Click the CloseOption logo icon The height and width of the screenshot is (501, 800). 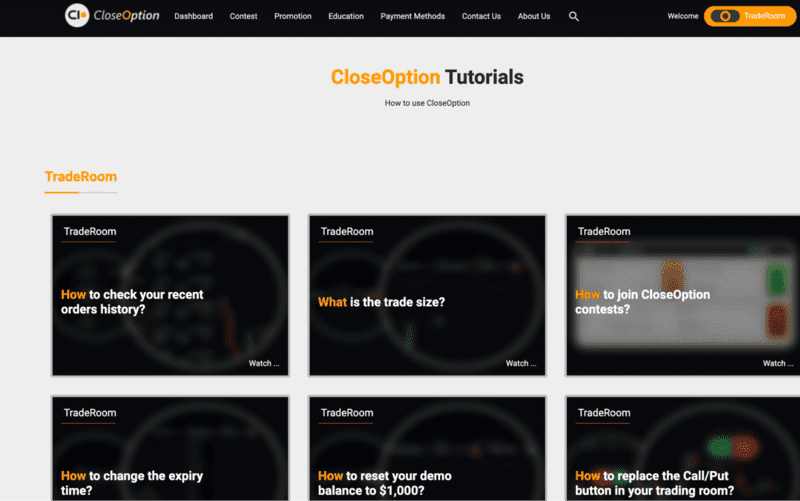(x=77, y=15)
